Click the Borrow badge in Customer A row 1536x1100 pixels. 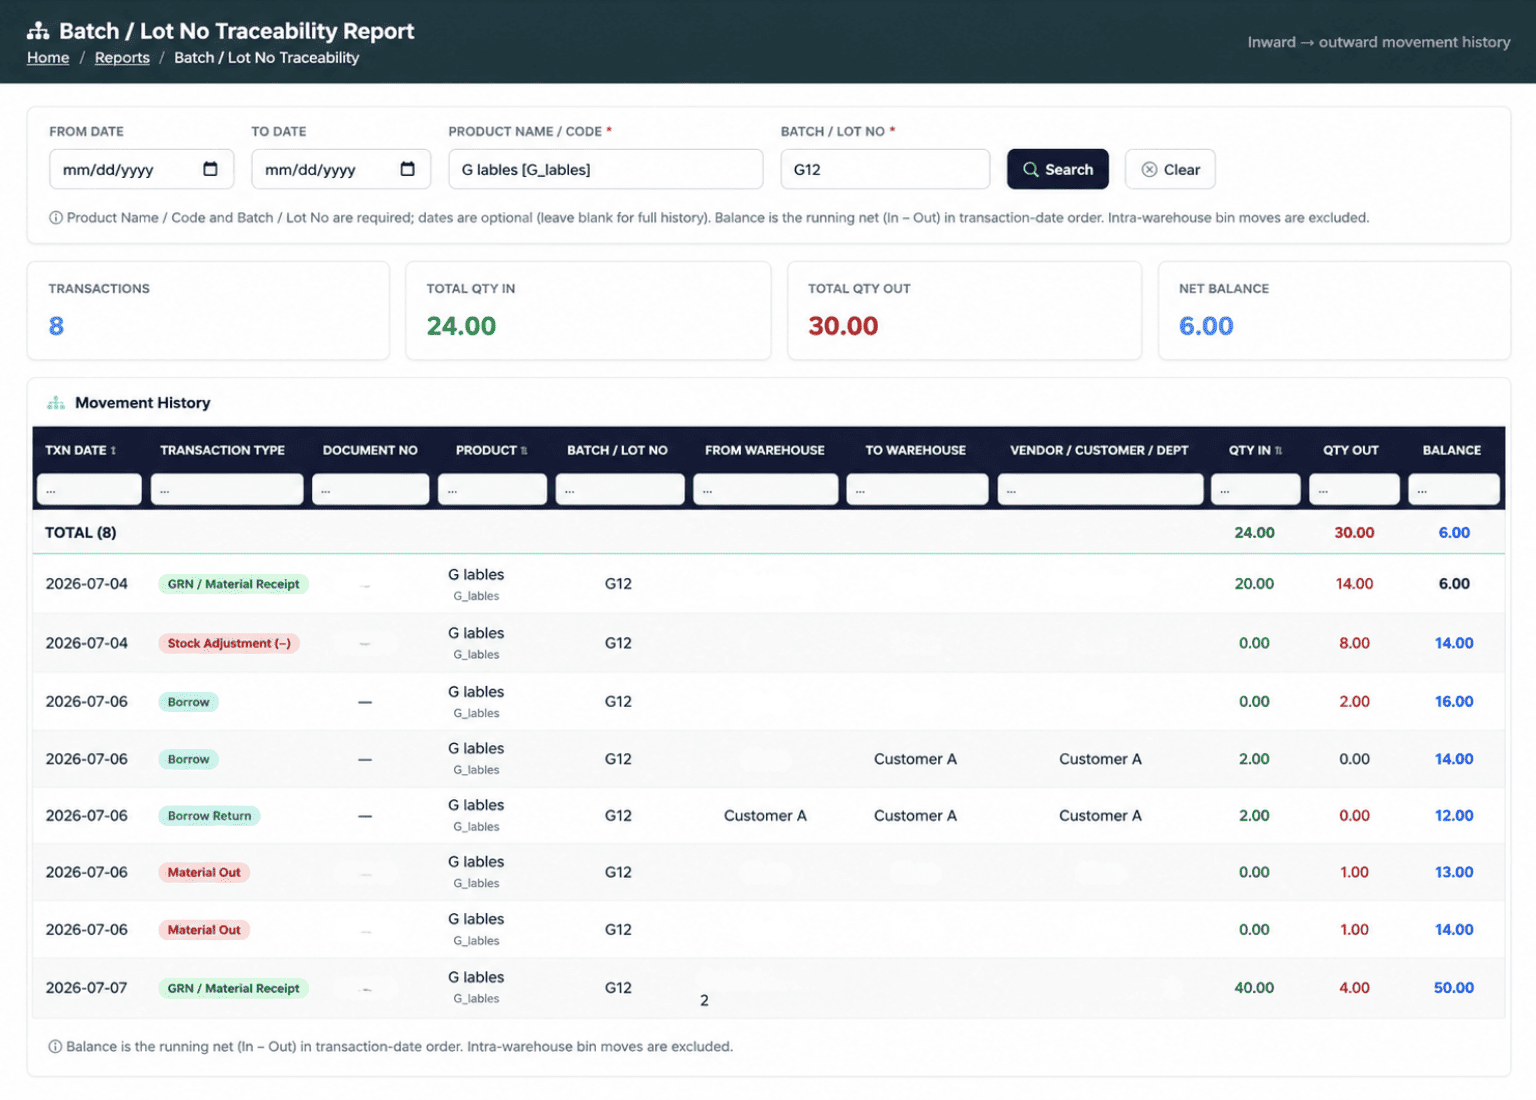click(x=188, y=759)
